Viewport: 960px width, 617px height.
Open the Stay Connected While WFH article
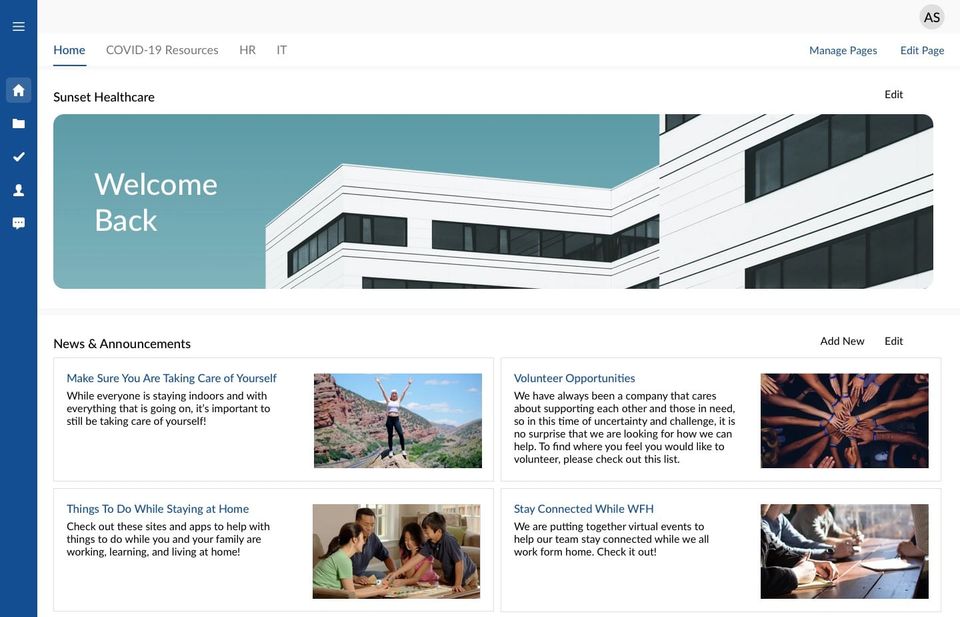[583, 509]
